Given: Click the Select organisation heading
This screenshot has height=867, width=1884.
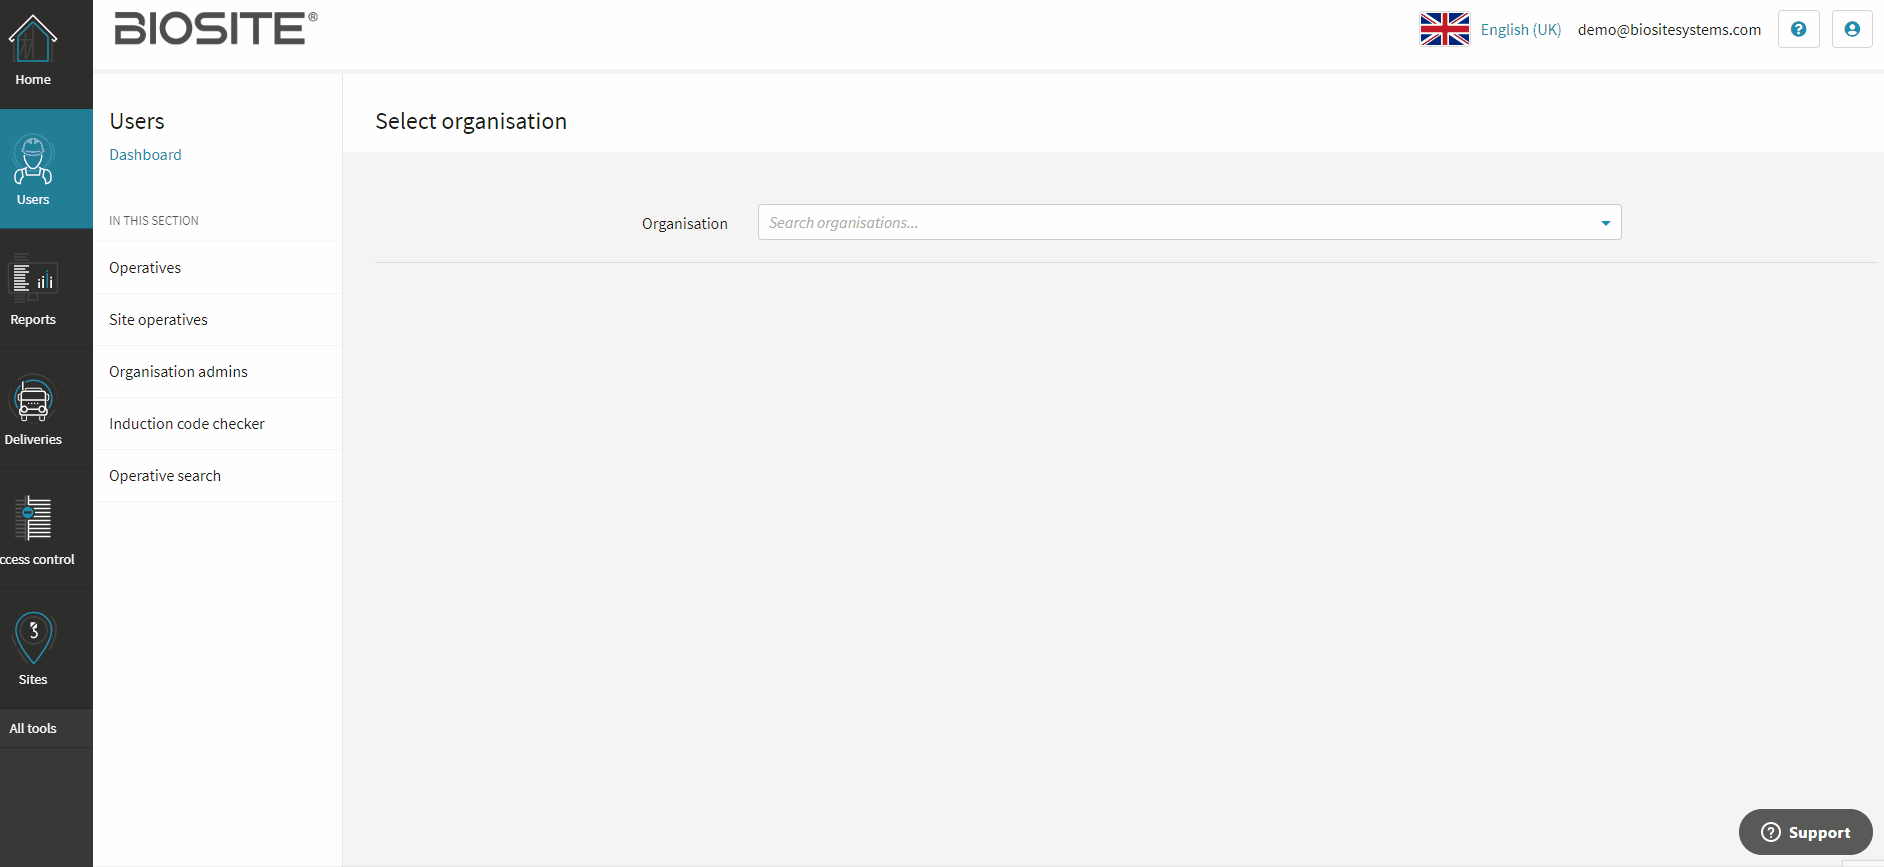Looking at the screenshot, I should pyautogui.click(x=471, y=121).
